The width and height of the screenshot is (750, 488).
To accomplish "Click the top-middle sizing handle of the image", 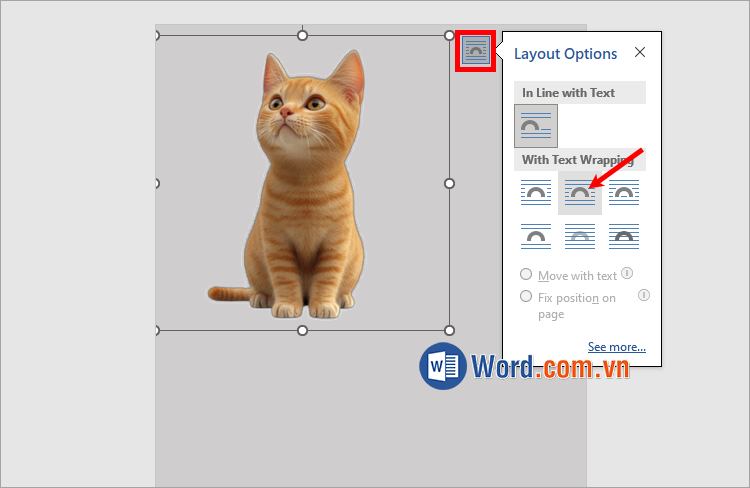I will pos(303,36).
